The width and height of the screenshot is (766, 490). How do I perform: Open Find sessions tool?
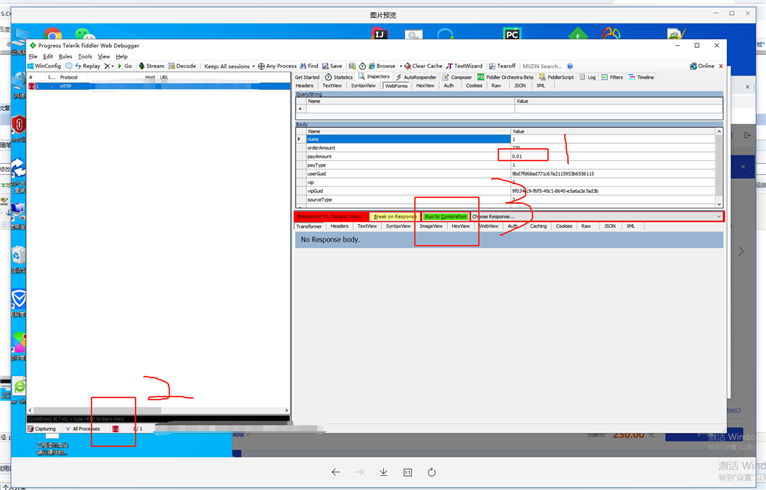[309, 66]
